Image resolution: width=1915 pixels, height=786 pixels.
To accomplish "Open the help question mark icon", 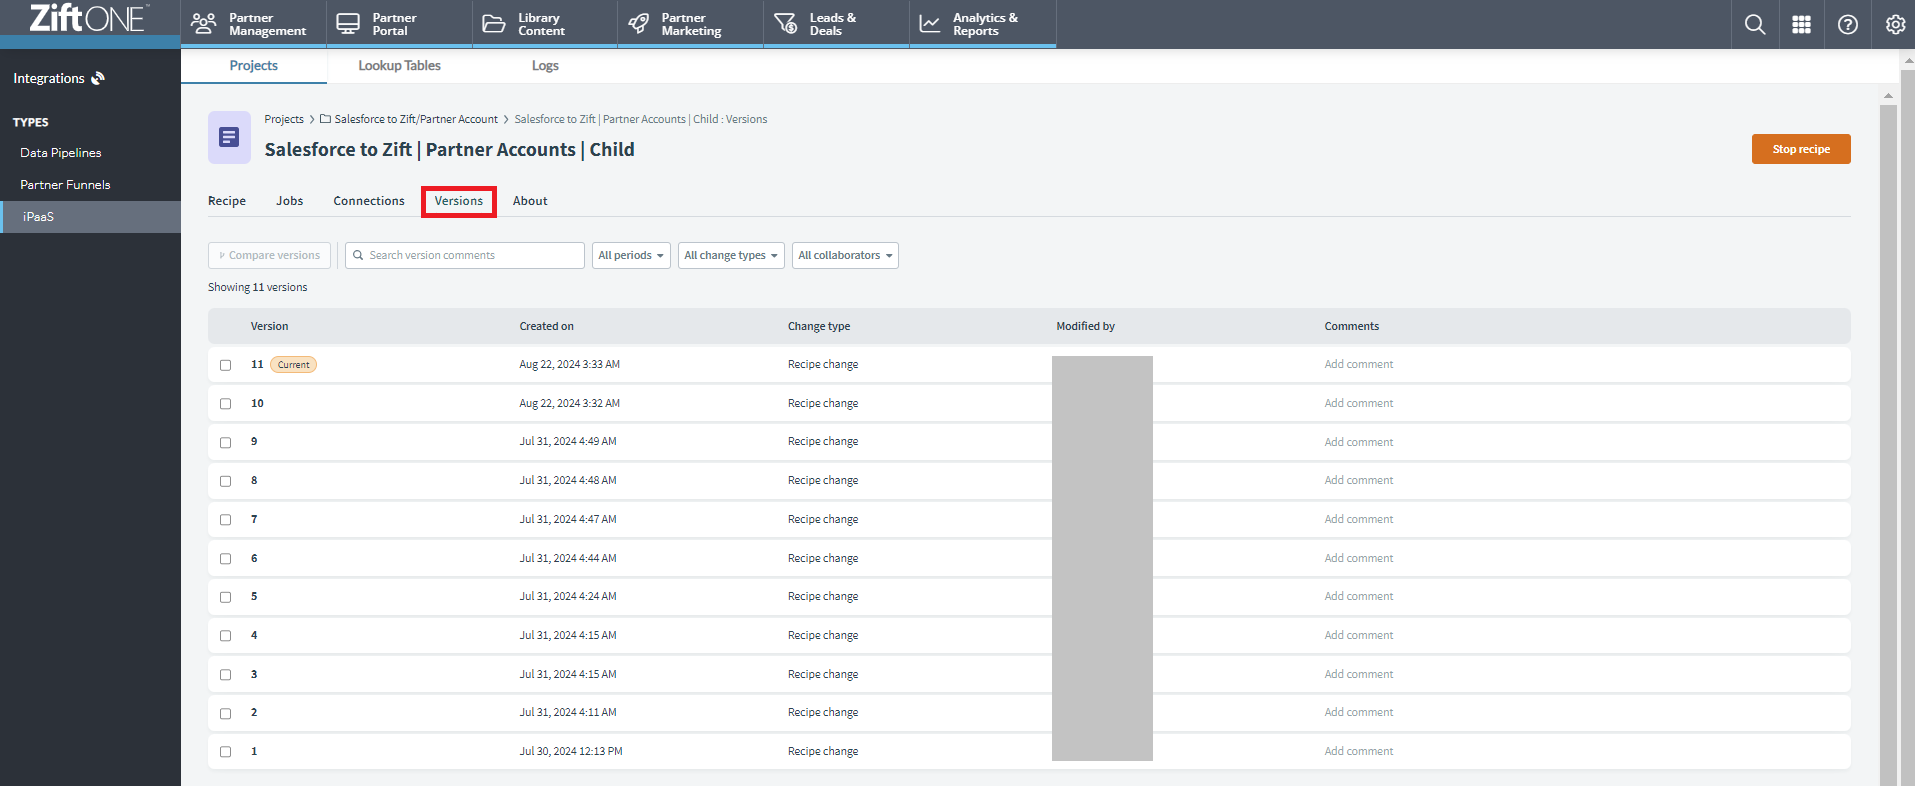I will pyautogui.click(x=1848, y=24).
